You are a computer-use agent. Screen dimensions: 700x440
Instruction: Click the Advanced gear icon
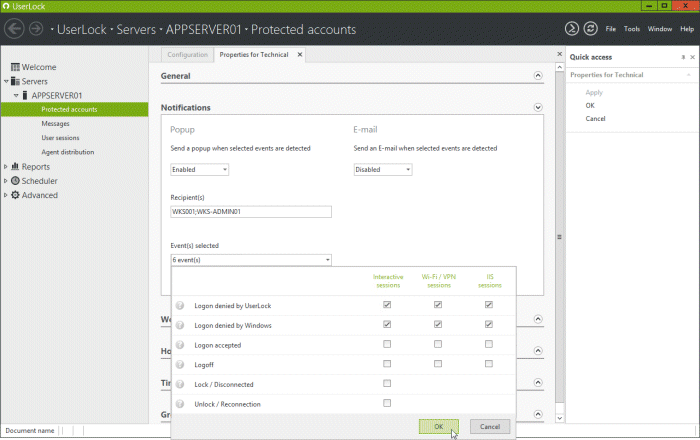click(x=15, y=195)
